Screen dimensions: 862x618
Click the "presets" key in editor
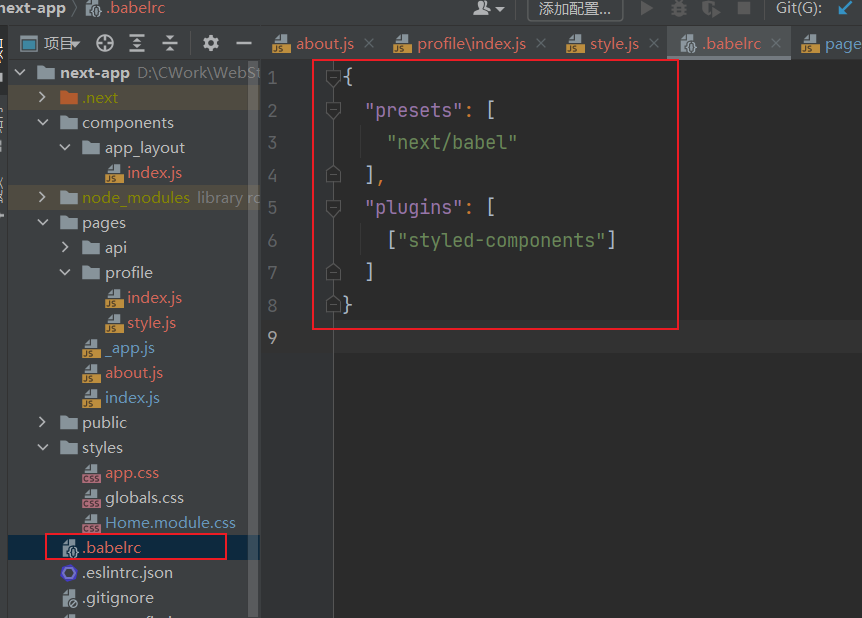click(x=414, y=110)
